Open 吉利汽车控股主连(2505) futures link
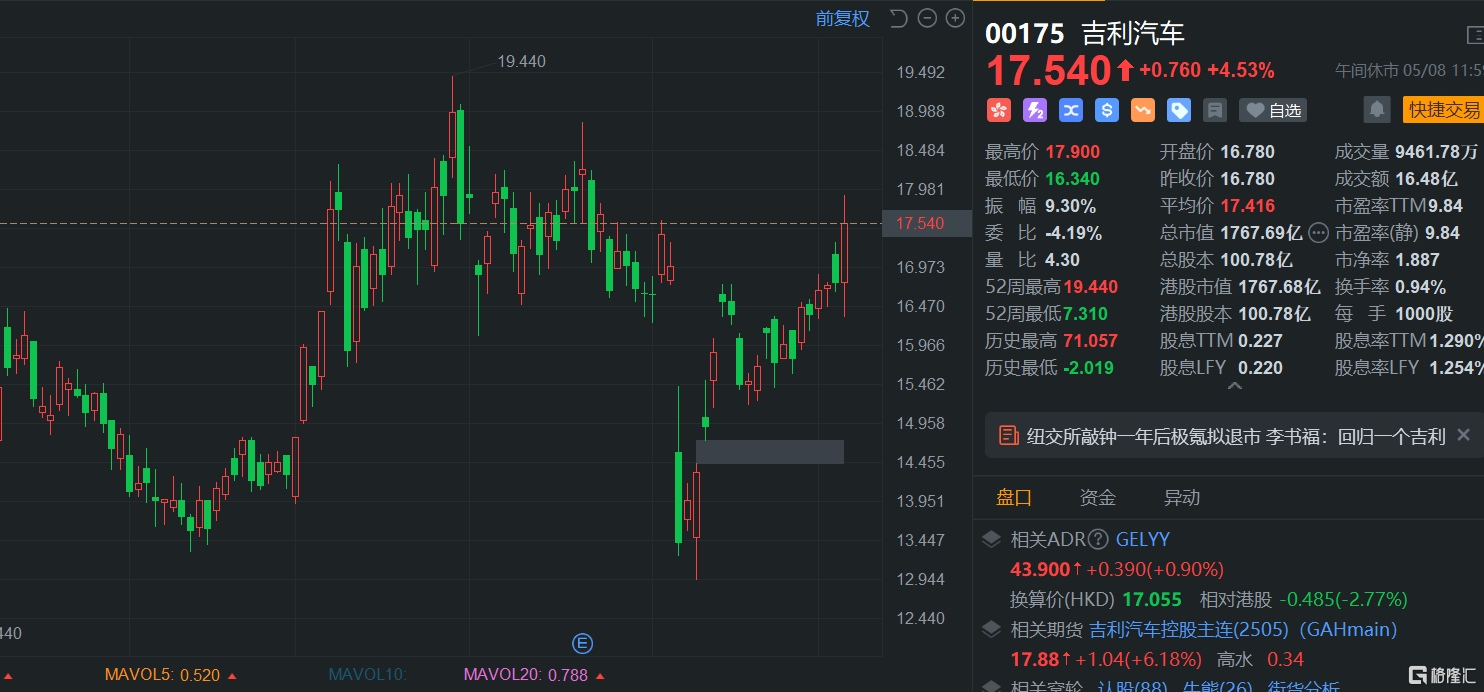This screenshot has width=1484, height=692. pos(1189,630)
